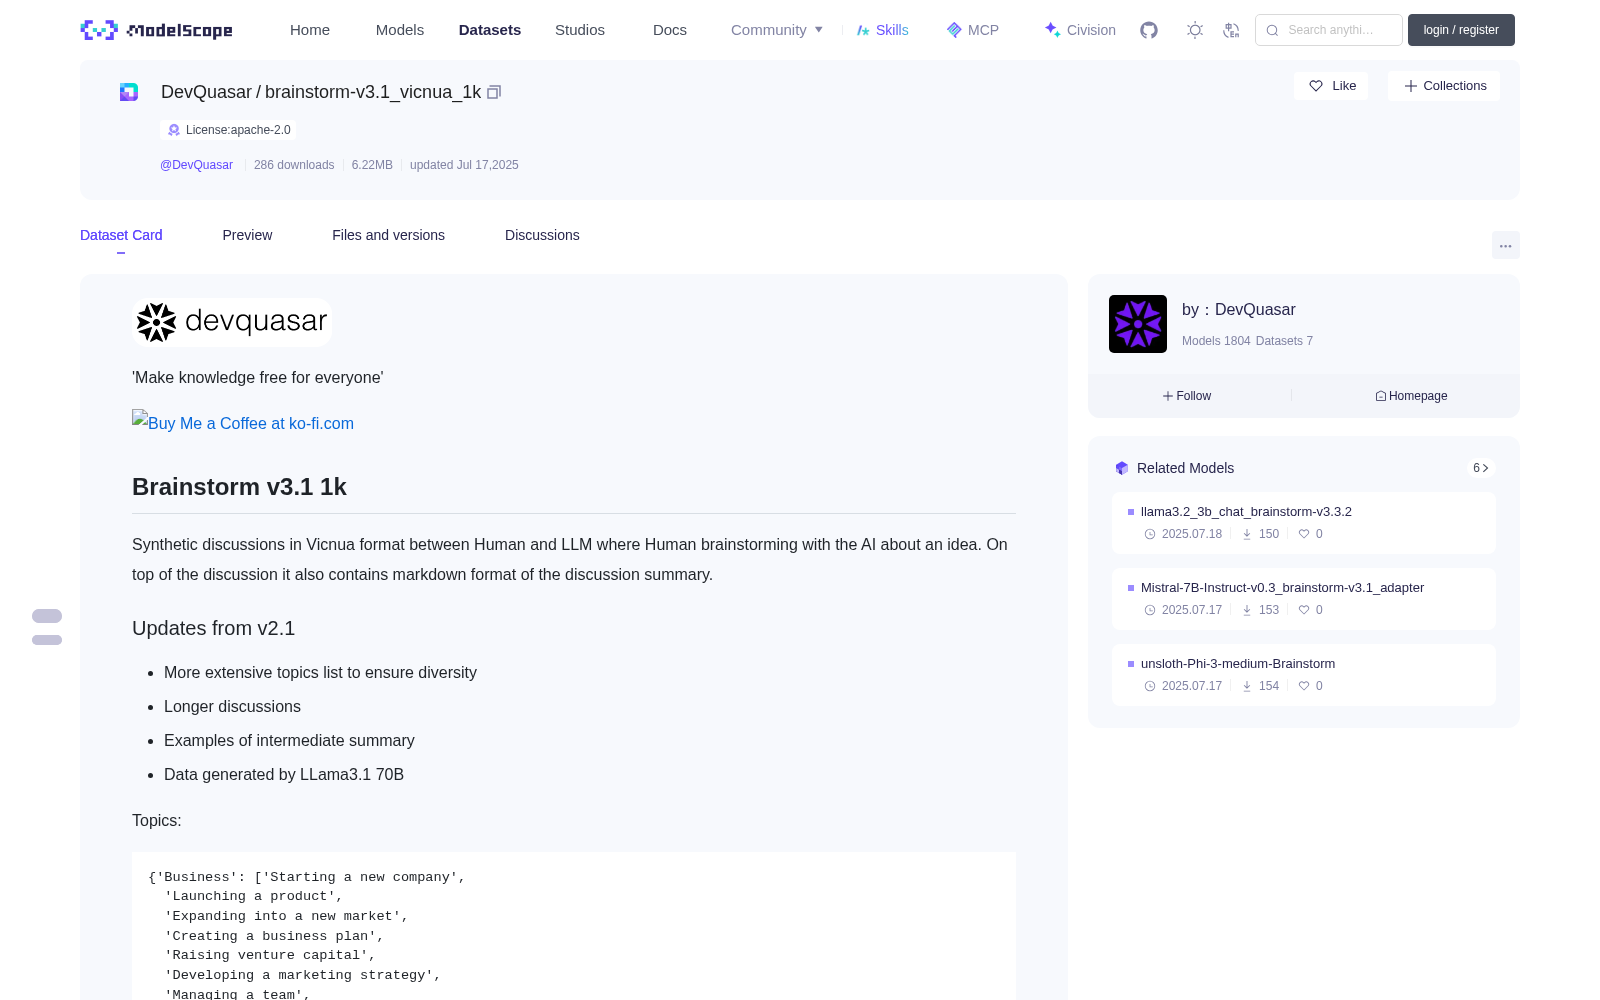Expand Related Models with the 6 chevron
The width and height of the screenshot is (1600, 1000).
point(1480,468)
